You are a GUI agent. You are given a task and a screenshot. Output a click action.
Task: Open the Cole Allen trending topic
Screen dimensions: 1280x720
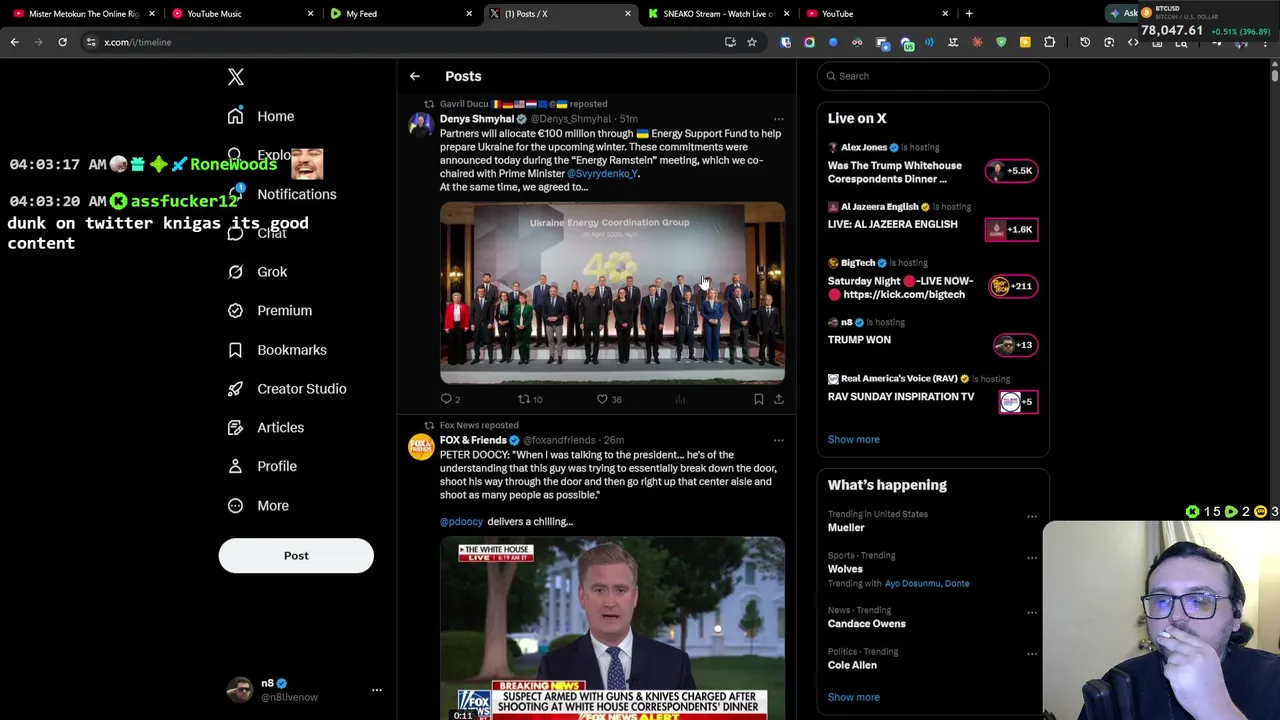click(852, 665)
